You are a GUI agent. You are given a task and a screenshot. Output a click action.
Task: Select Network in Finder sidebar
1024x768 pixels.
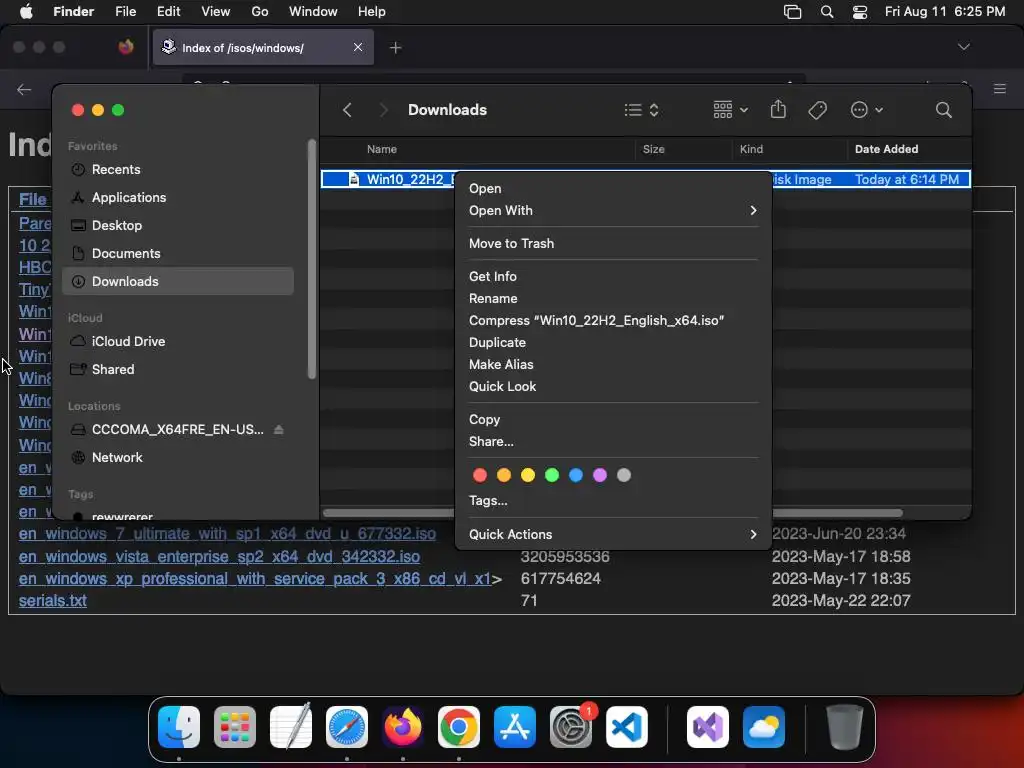[178, 458]
